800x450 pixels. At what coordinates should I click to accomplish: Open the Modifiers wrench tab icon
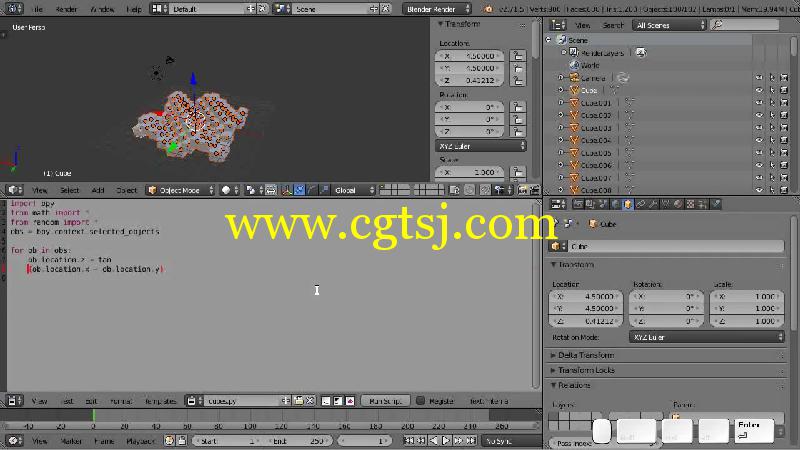pos(653,204)
